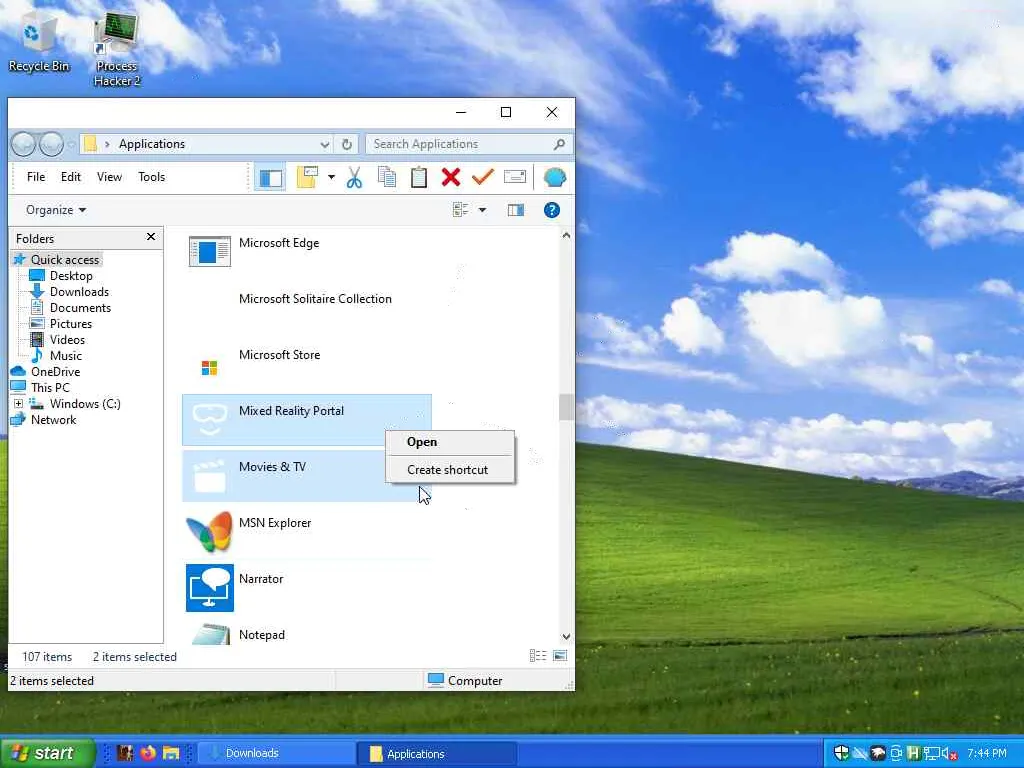Screen dimensions: 1024x768
Task: Click the Refresh button in the address bar
Action: coord(347,144)
